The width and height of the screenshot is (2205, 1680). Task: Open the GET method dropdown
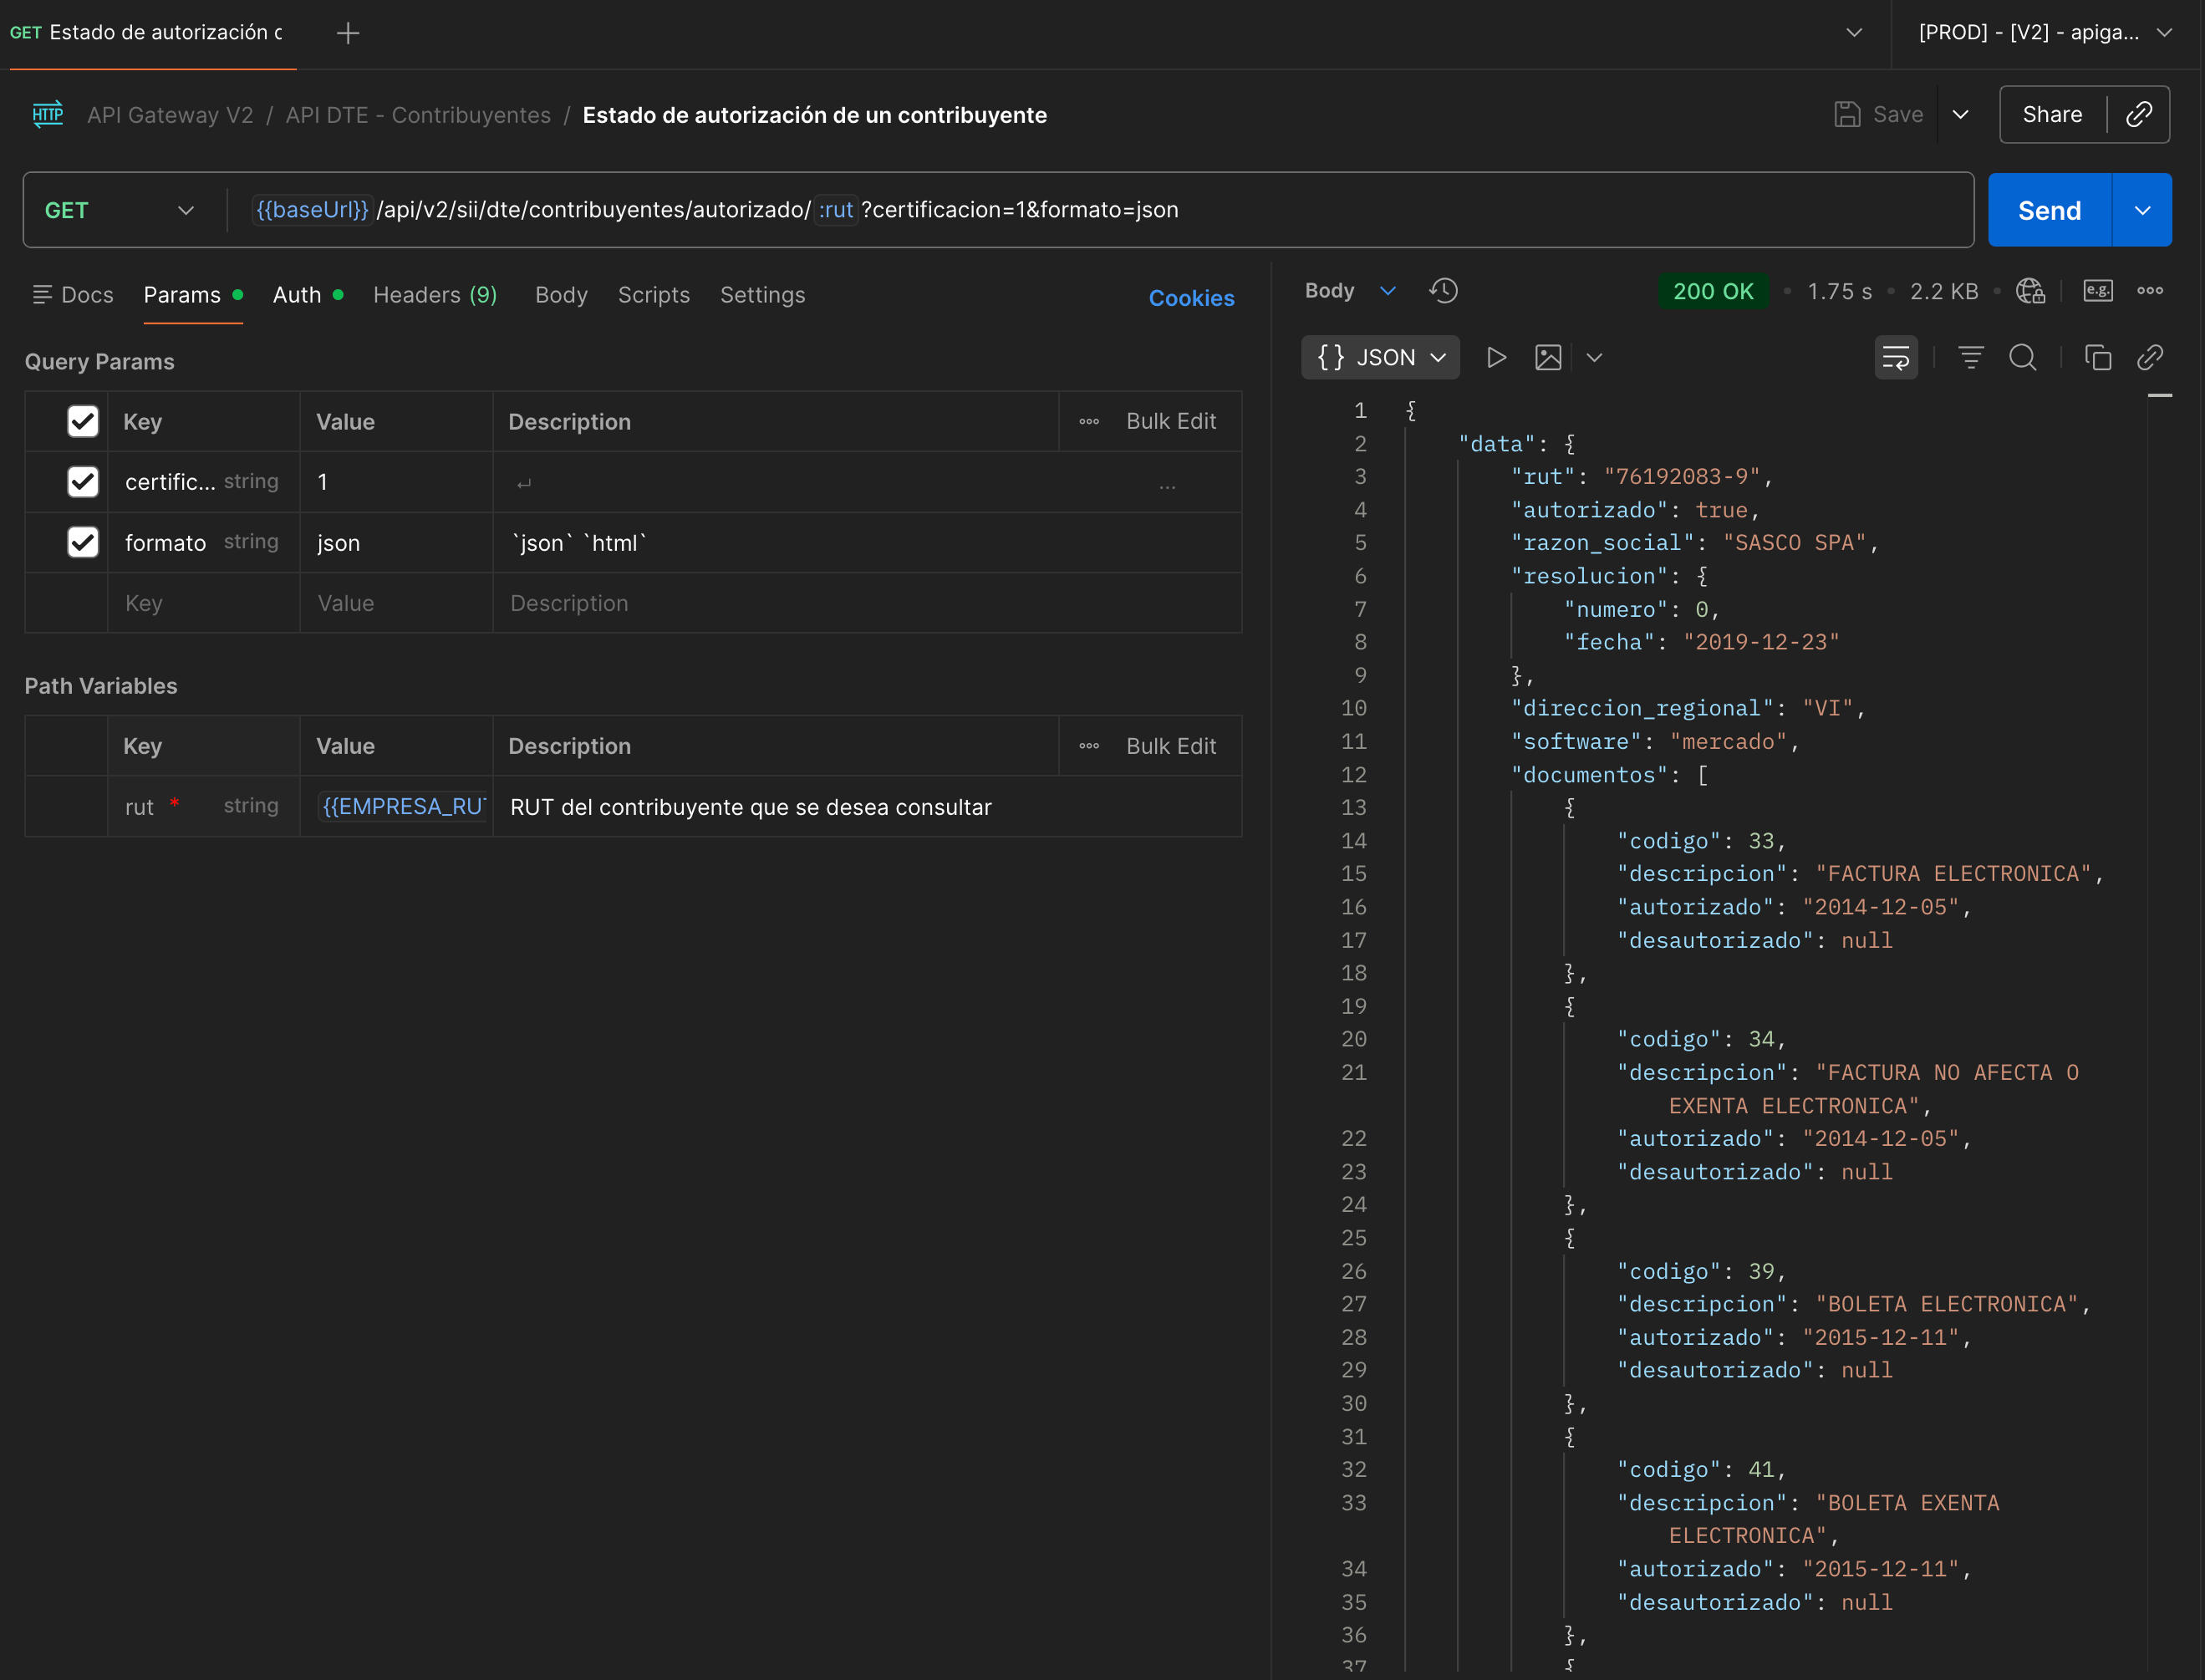point(119,210)
